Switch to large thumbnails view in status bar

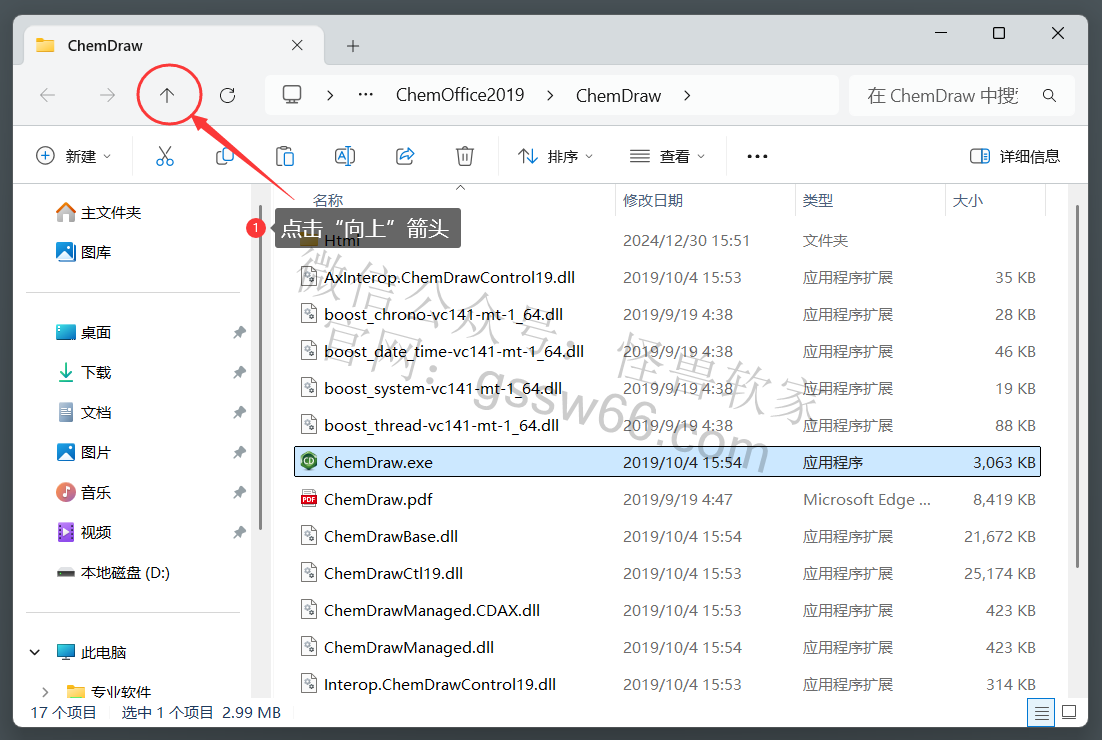[x=1069, y=713]
